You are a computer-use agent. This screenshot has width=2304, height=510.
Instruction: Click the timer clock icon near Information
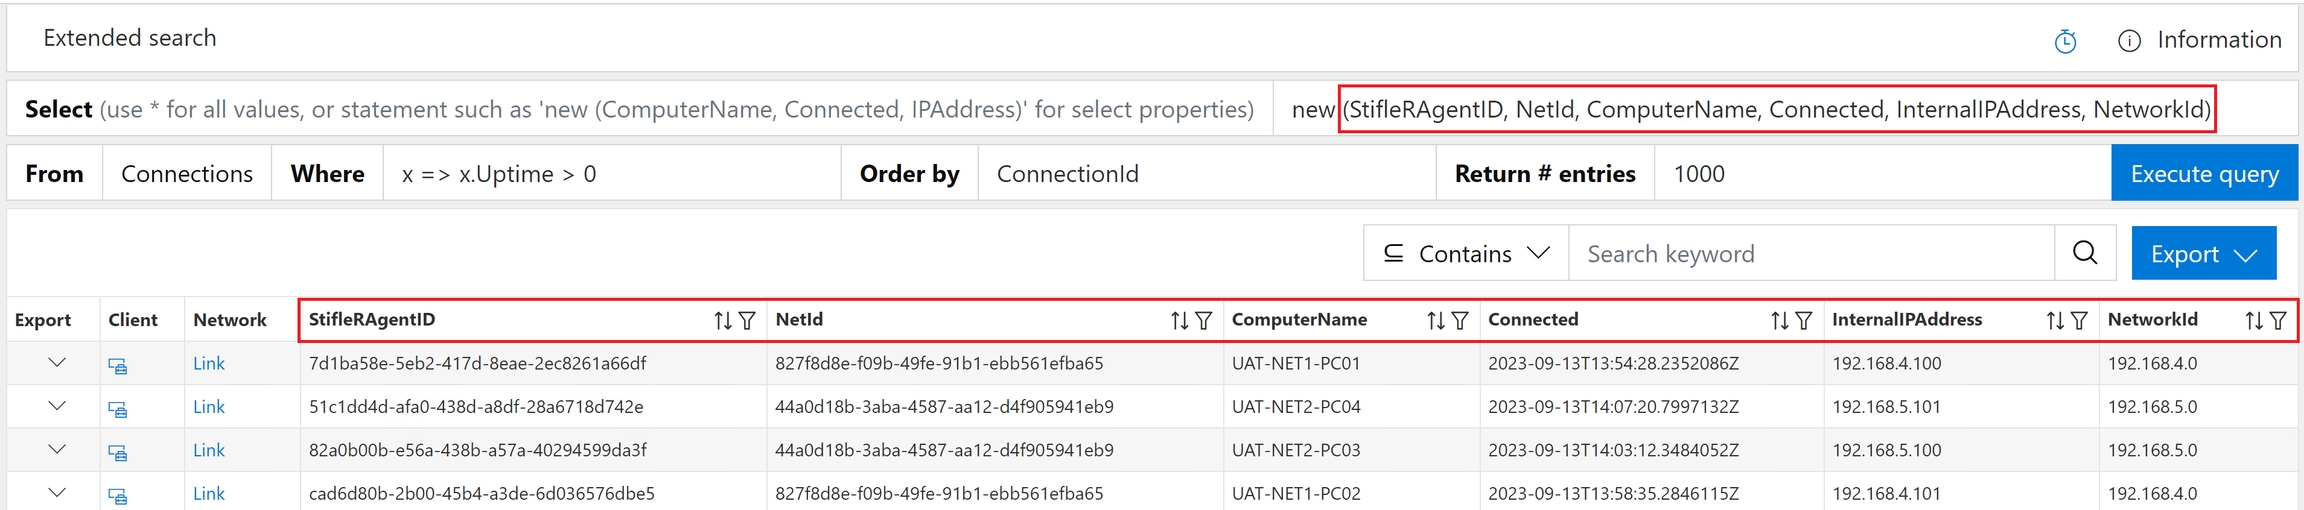(2065, 41)
